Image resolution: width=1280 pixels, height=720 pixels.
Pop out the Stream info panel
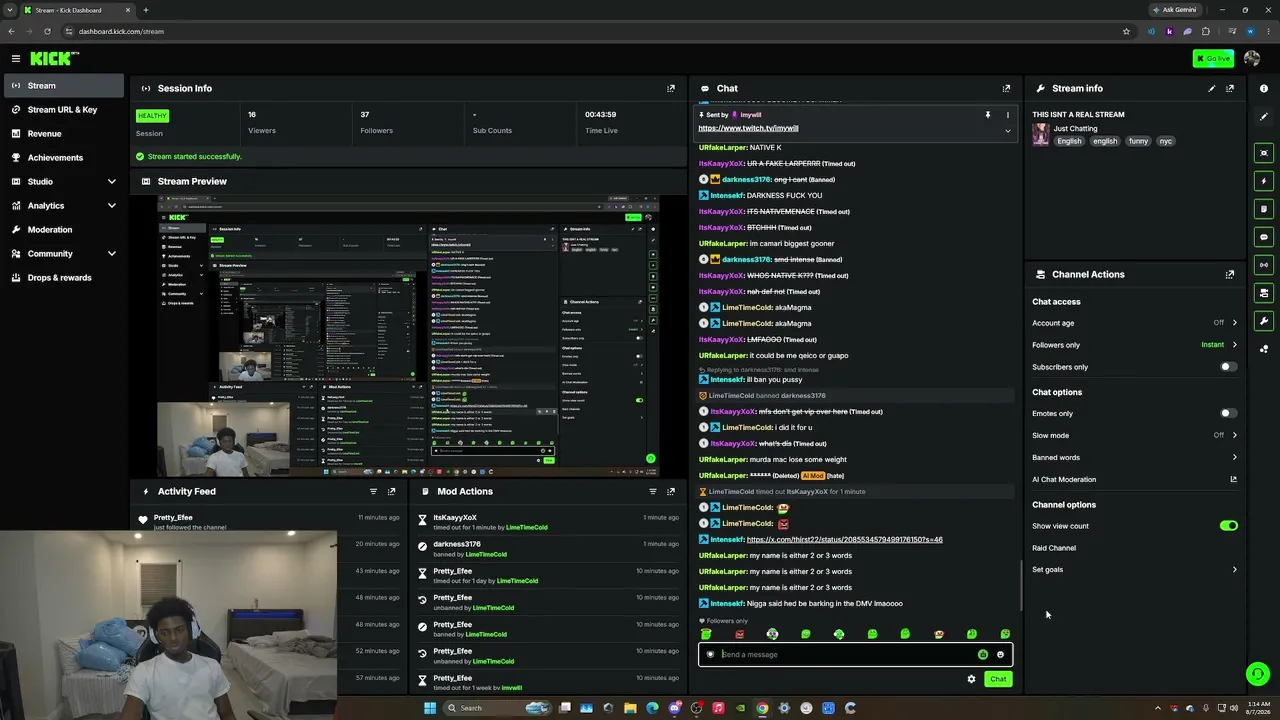(1230, 88)
